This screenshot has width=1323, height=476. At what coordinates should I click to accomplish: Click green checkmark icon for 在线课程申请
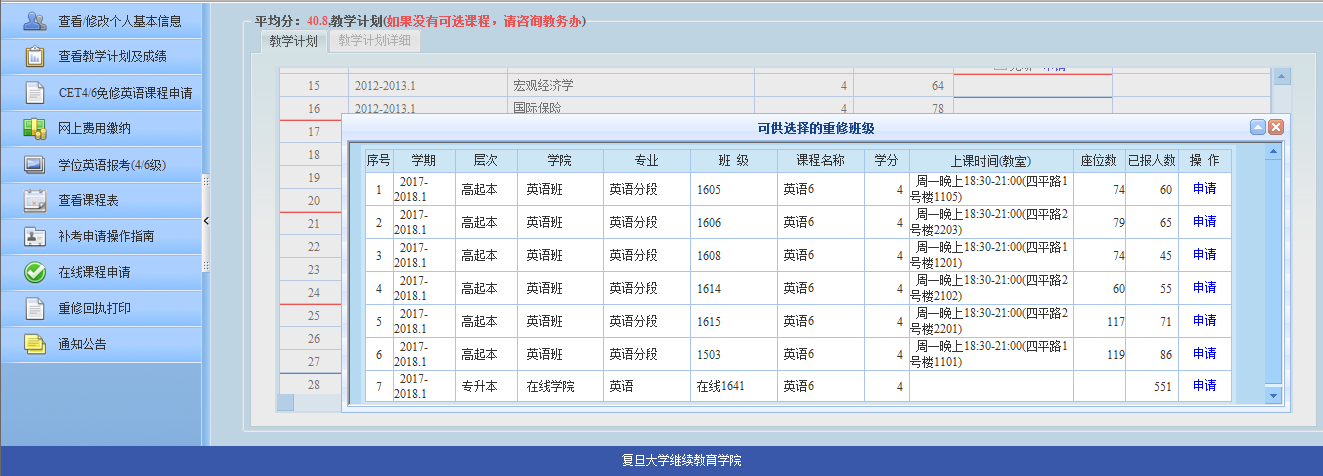(34, 272)
